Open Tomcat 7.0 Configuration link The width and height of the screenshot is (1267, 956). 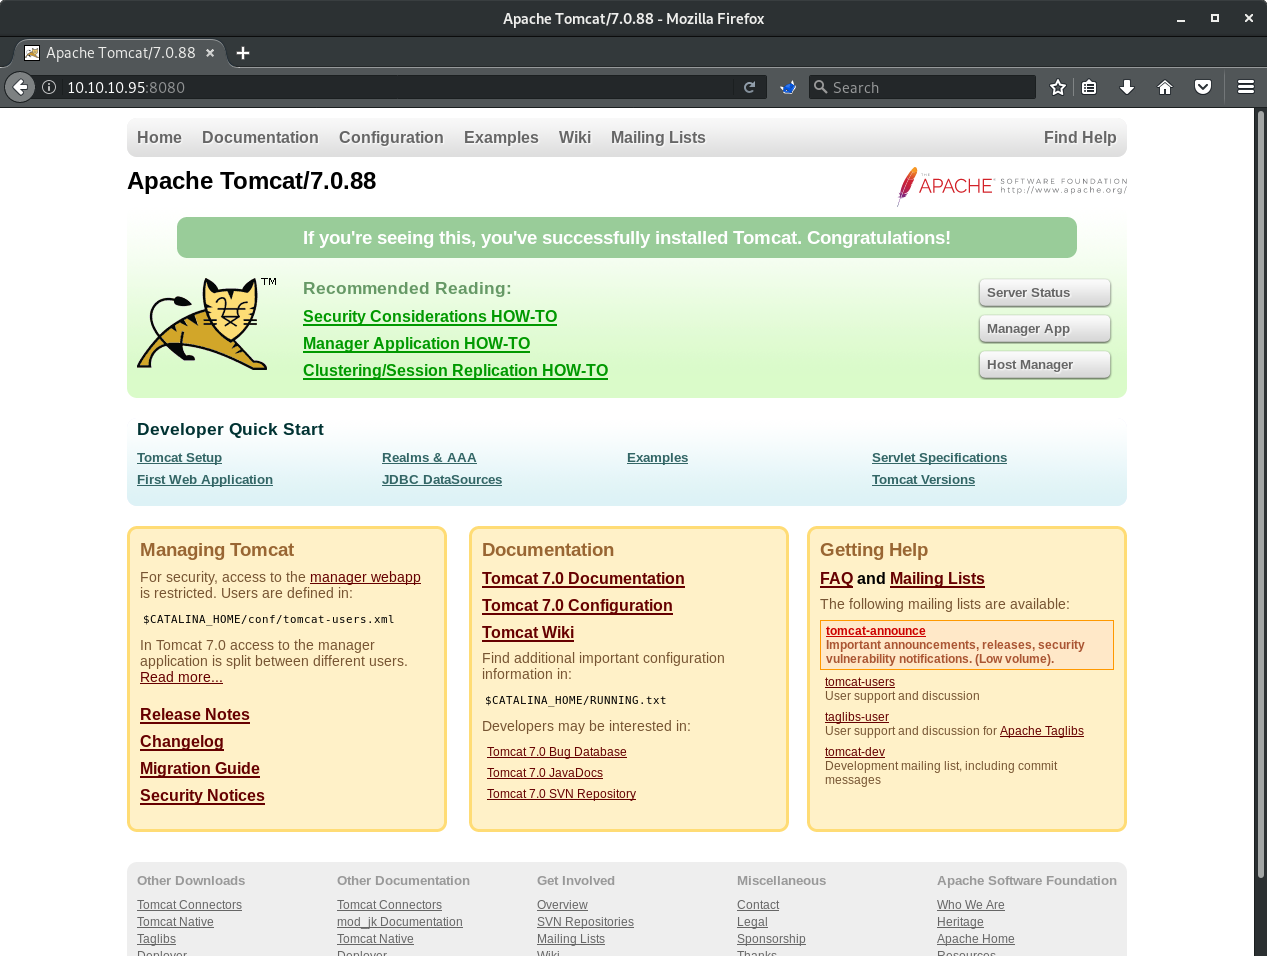coord(577,606)
